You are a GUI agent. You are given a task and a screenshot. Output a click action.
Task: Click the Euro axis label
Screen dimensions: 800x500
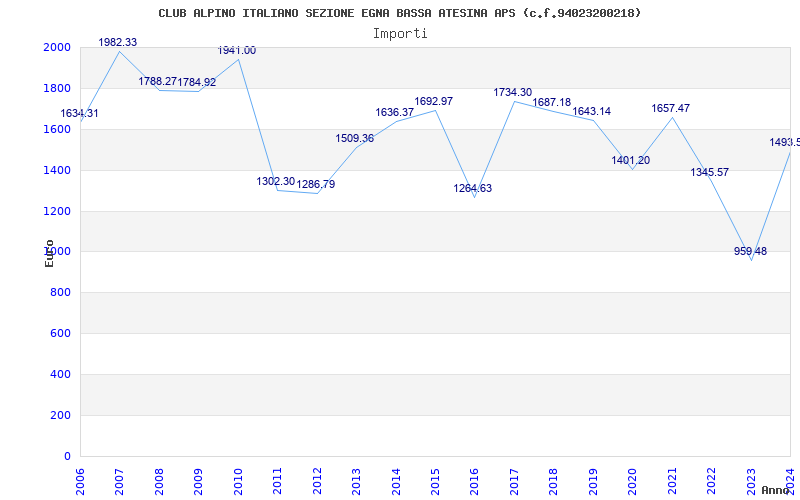point(49,253)
